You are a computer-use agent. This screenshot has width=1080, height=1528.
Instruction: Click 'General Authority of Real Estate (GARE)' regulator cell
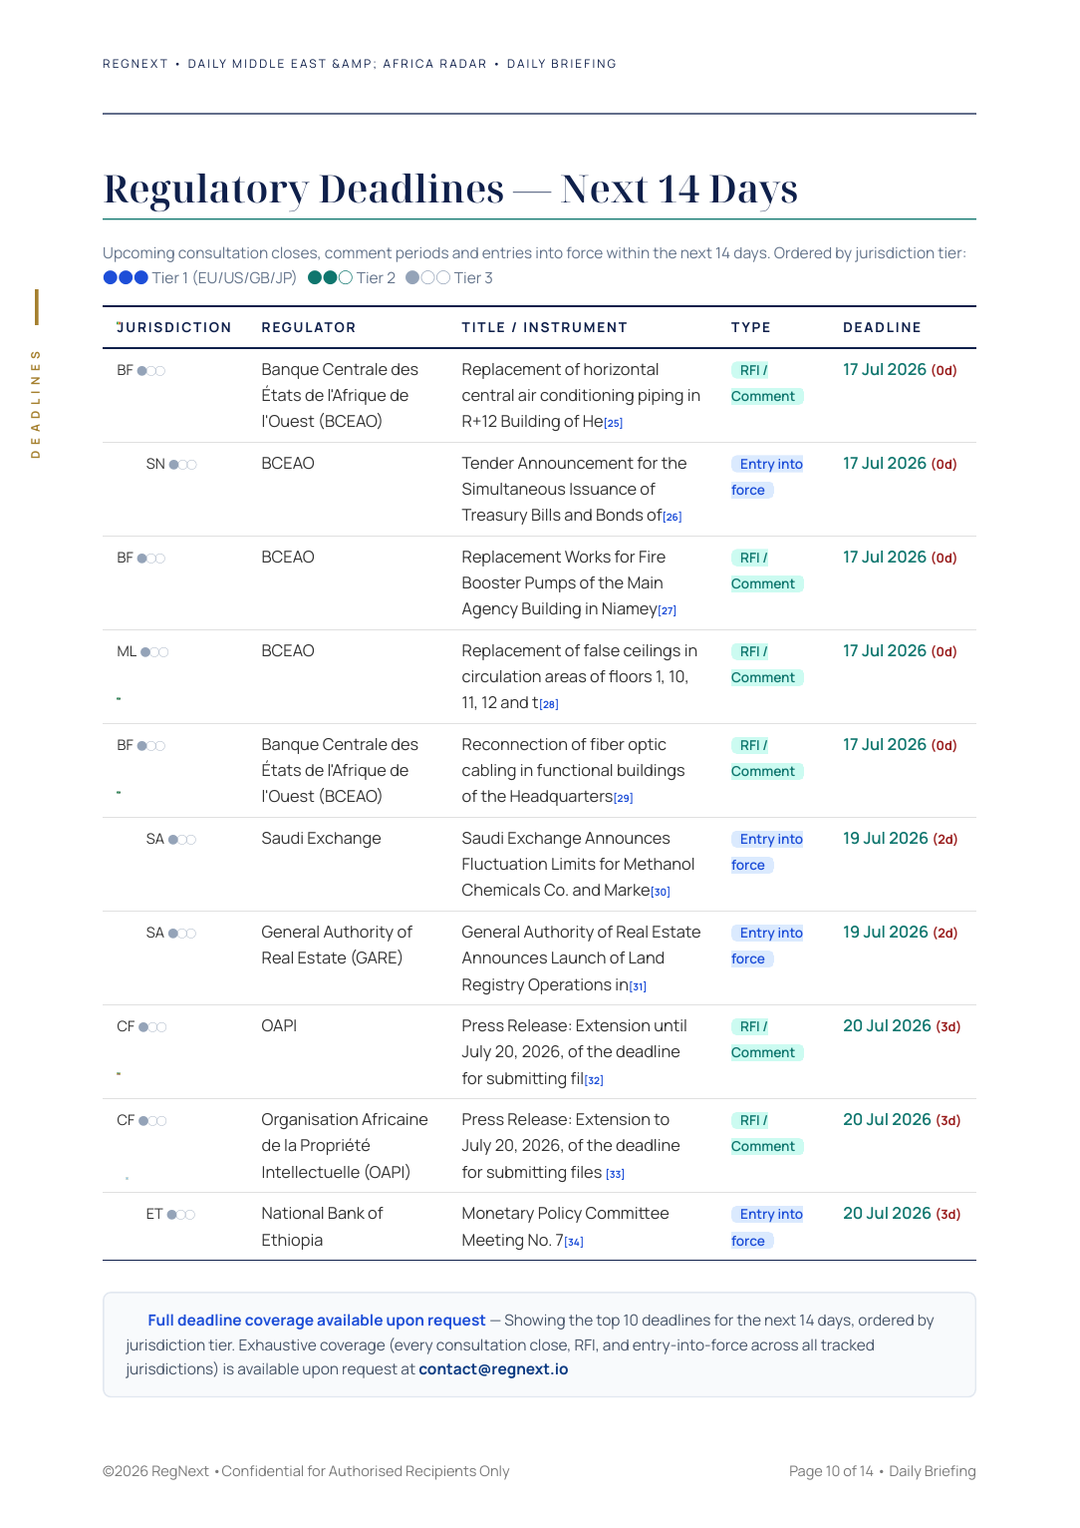point(336,945)
